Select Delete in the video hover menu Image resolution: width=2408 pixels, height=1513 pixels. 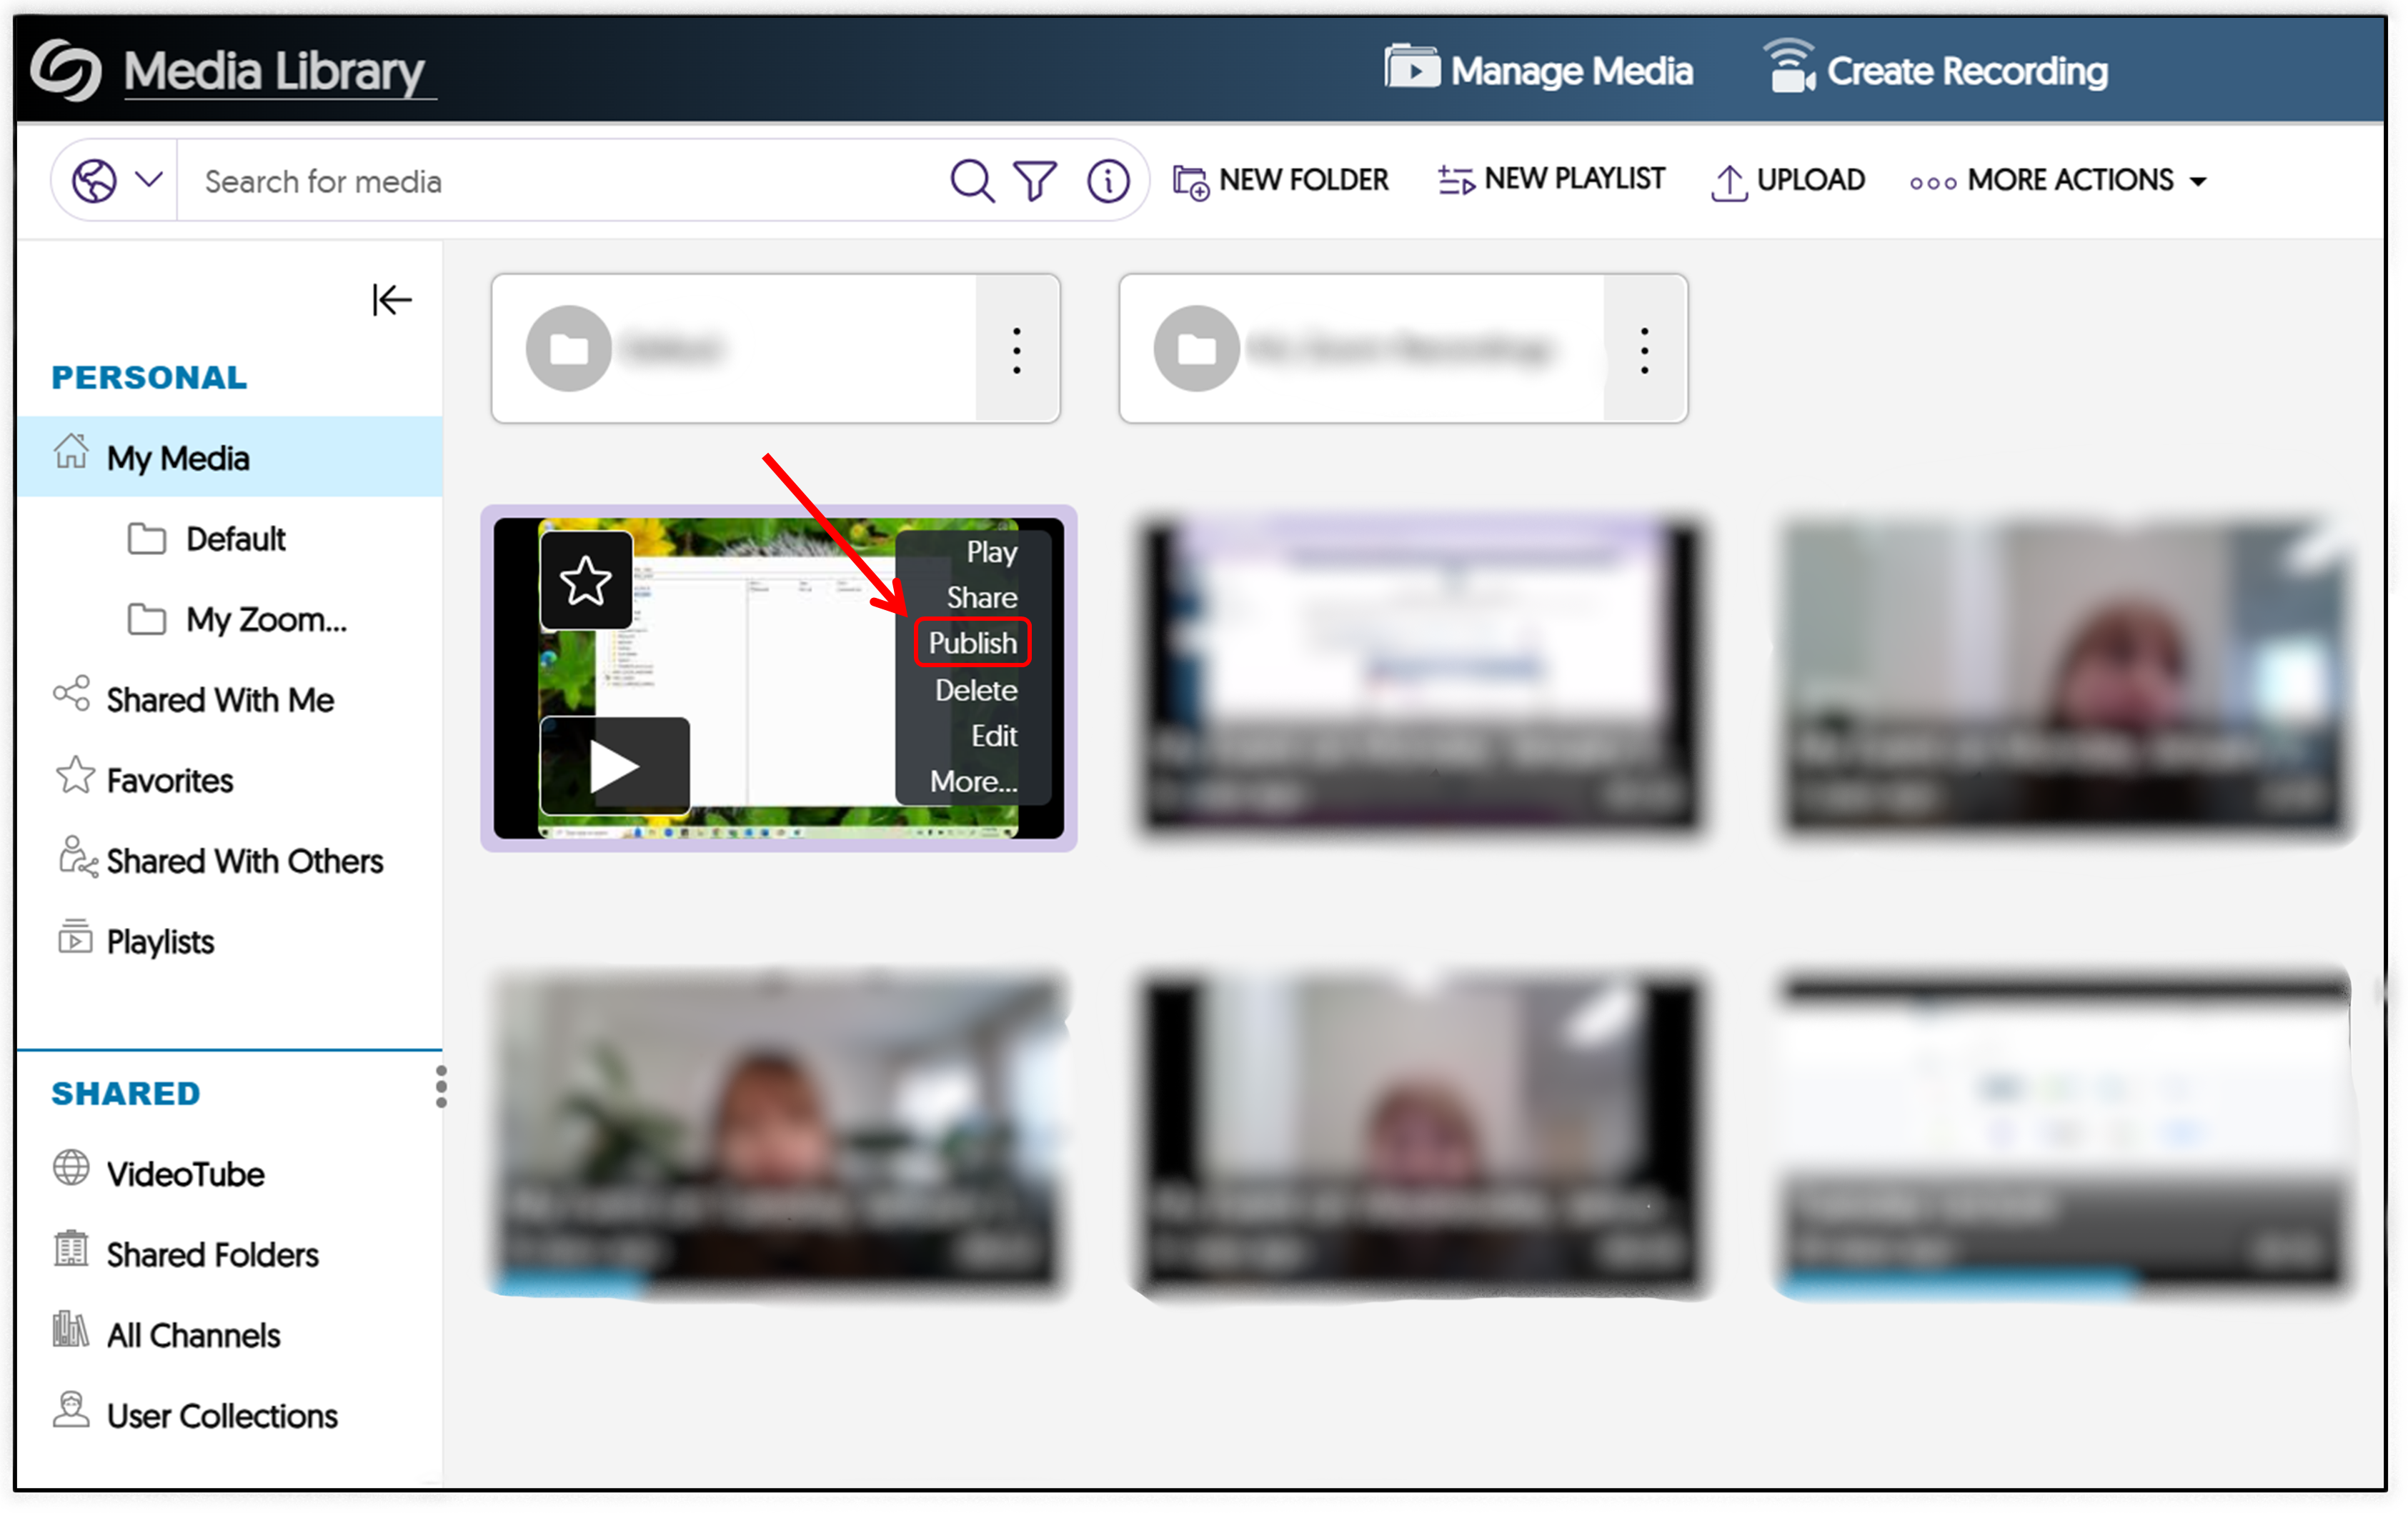(976, 690)
